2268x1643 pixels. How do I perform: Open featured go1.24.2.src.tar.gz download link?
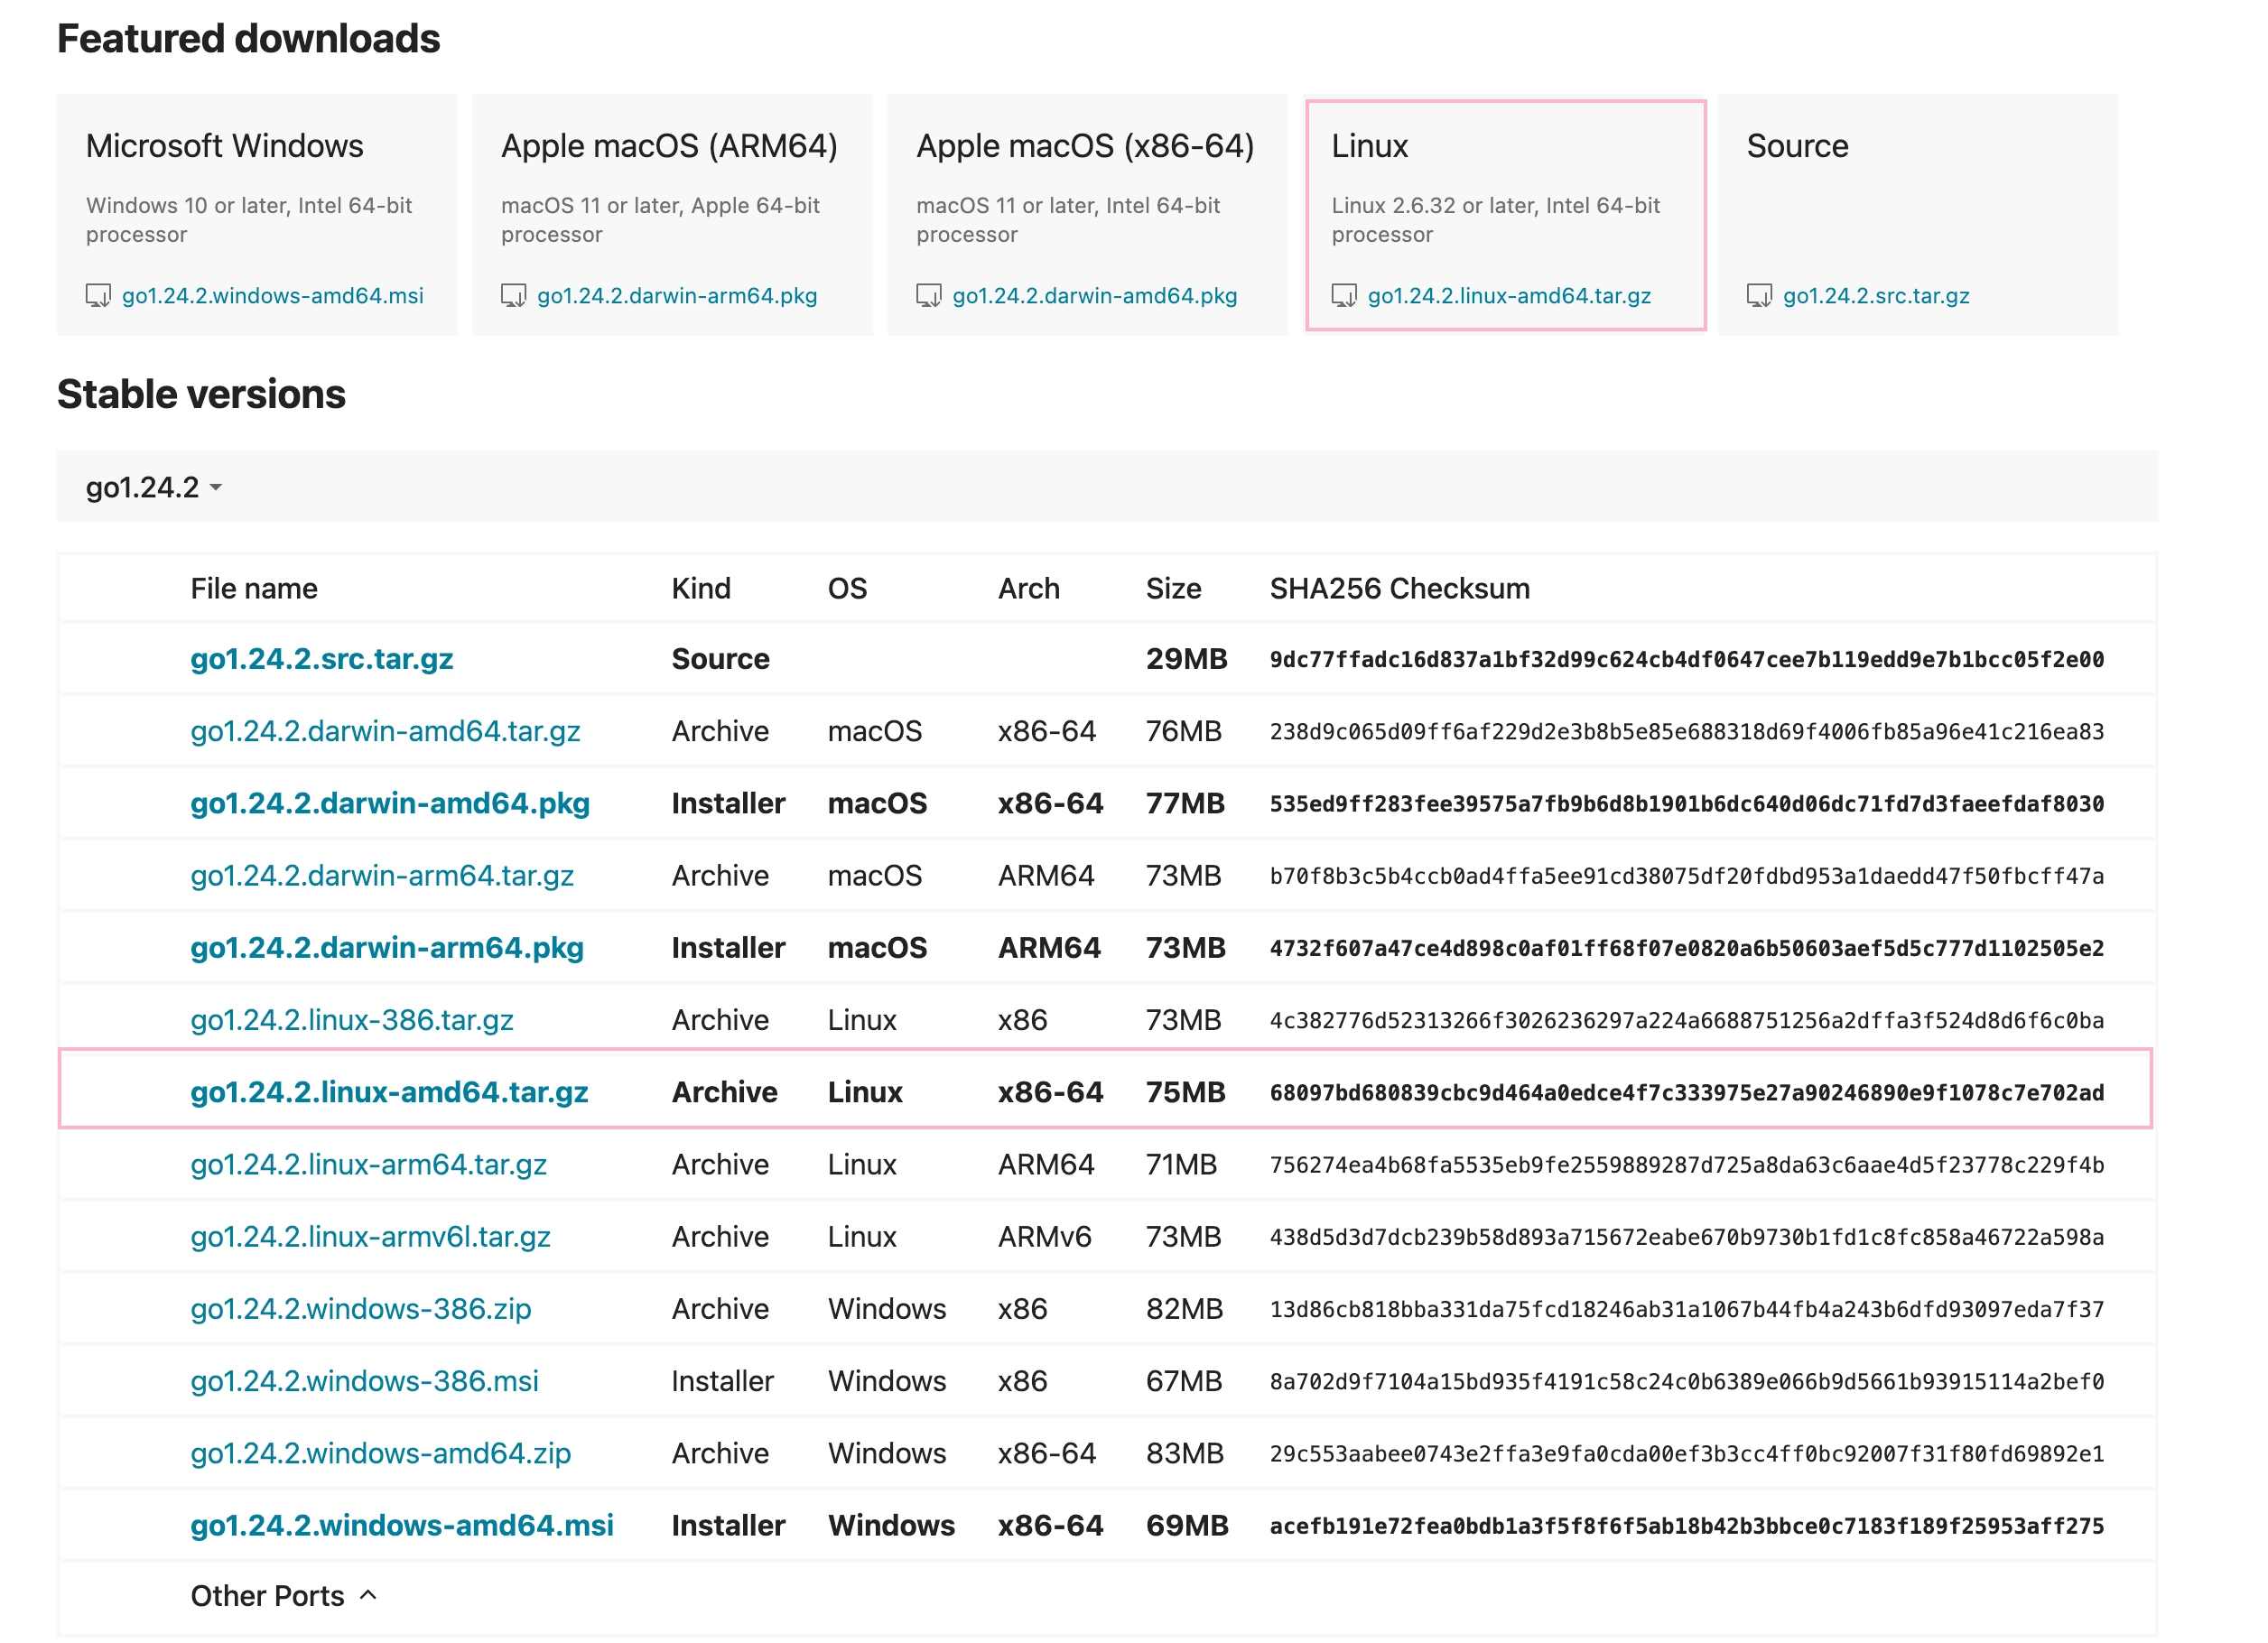1876,296
